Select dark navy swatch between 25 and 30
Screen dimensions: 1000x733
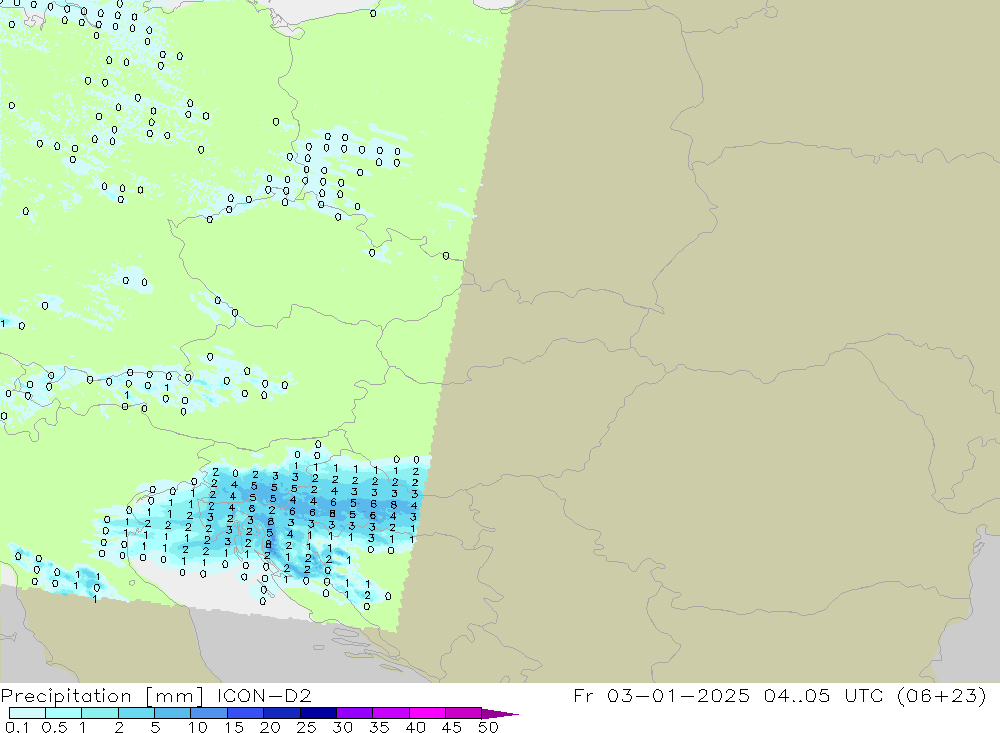pyautogui.click(x=318, y=713)
